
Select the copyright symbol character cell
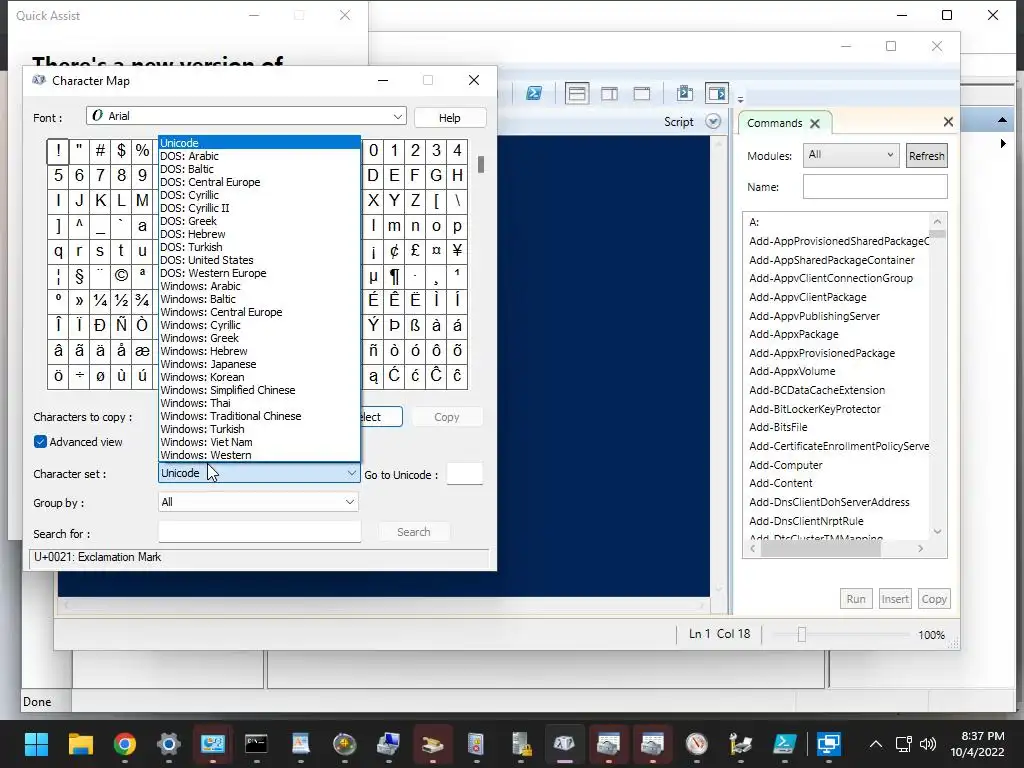coord(121,276)
